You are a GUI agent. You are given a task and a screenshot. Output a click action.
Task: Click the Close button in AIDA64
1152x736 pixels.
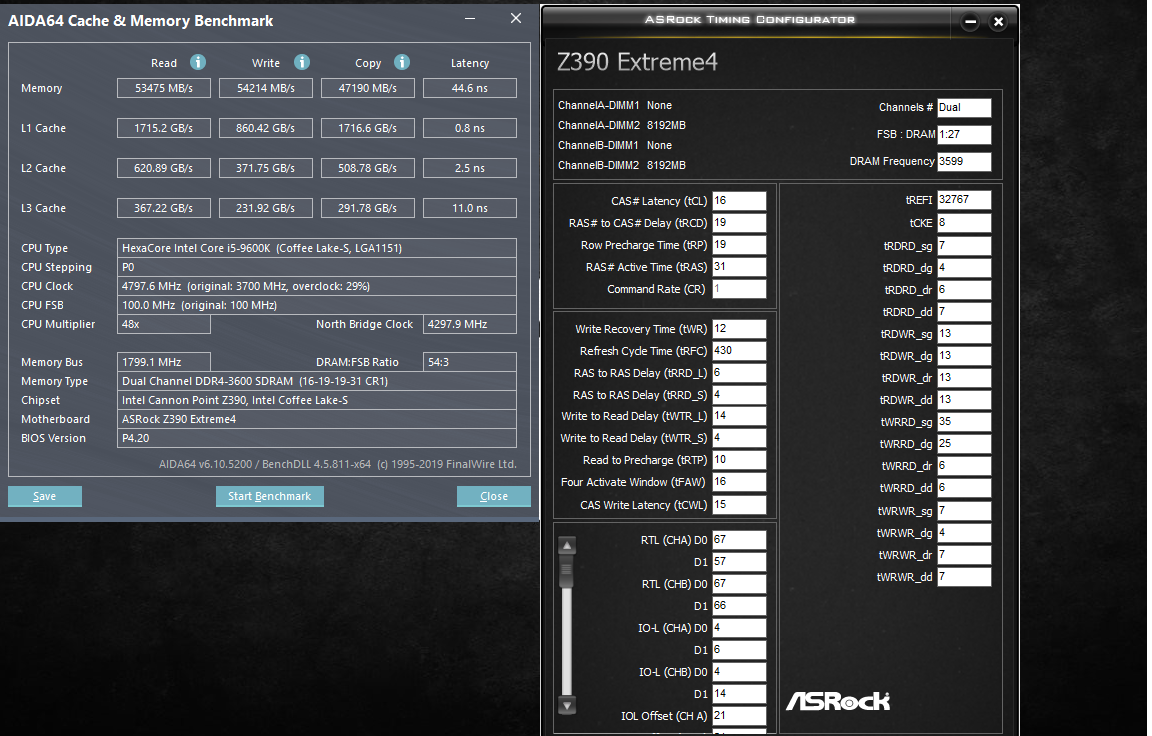click(494, 497)
